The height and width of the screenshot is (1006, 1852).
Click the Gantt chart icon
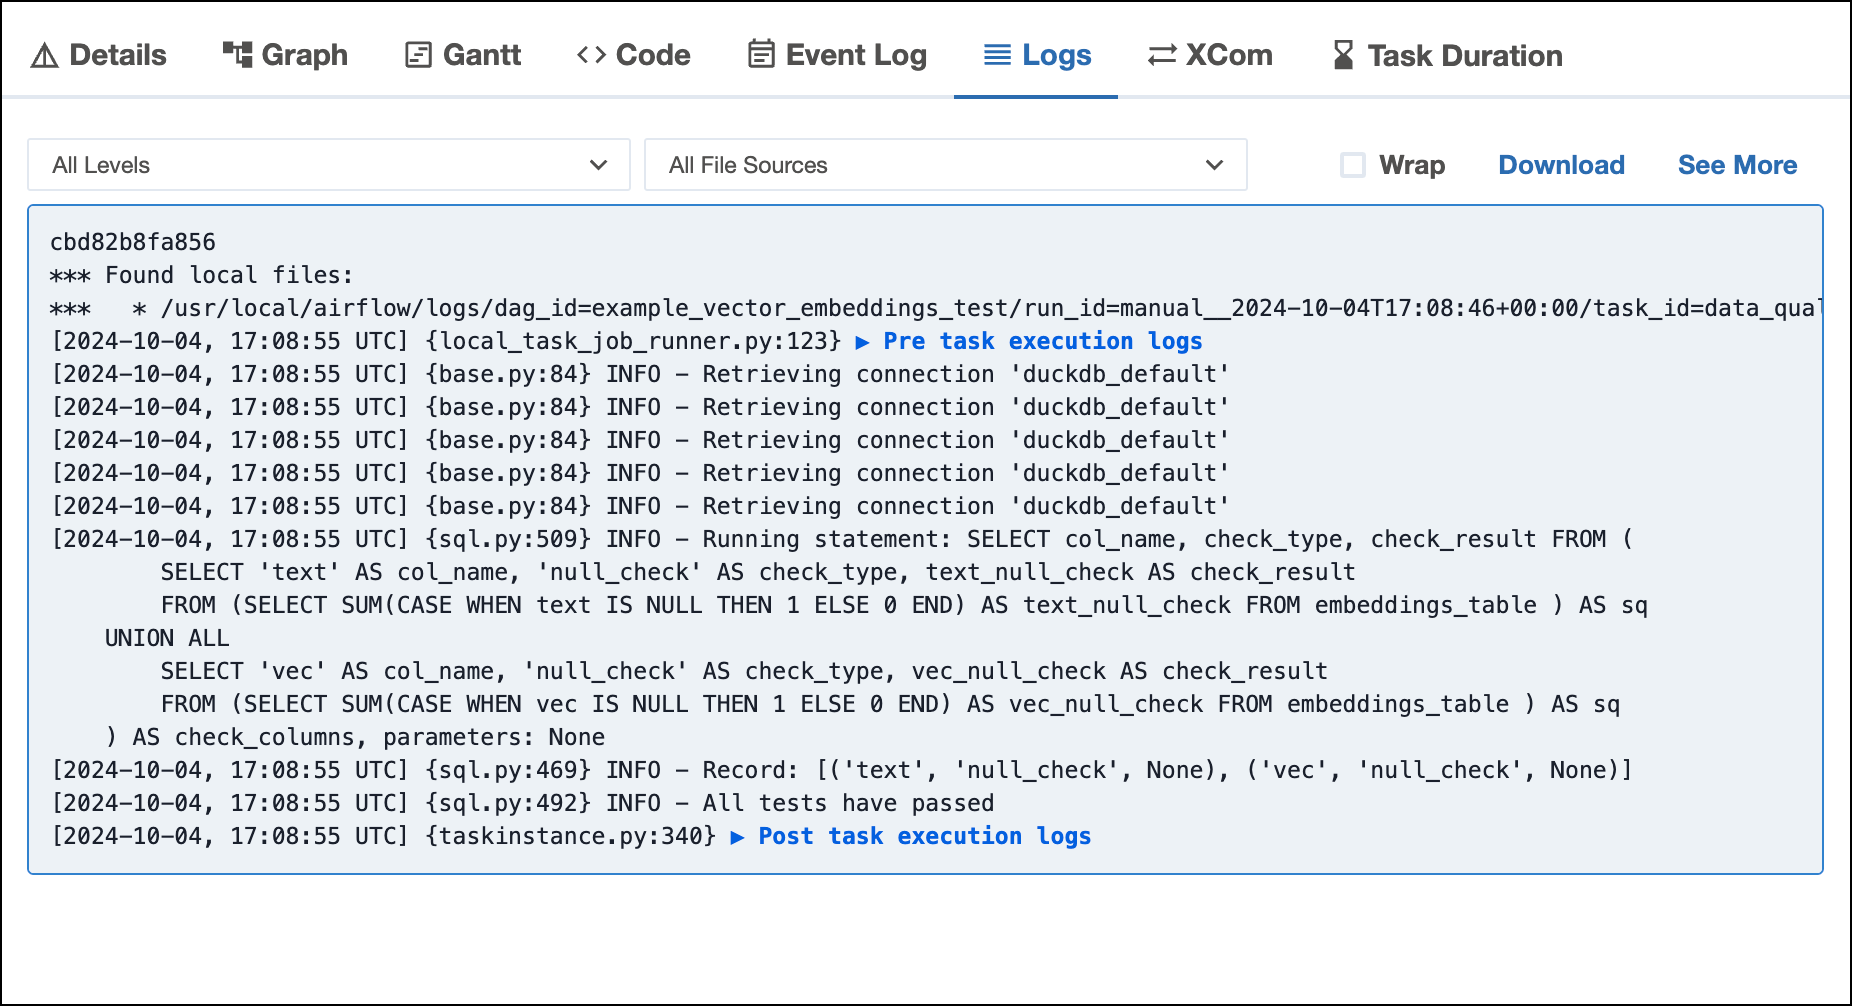(x=418, y=55)
